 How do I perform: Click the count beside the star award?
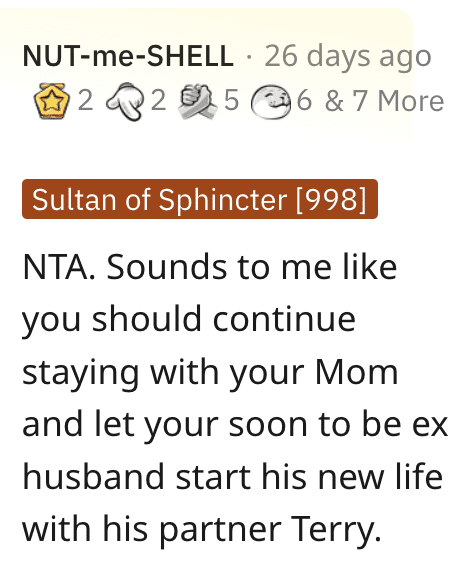[x=85, y=101]
